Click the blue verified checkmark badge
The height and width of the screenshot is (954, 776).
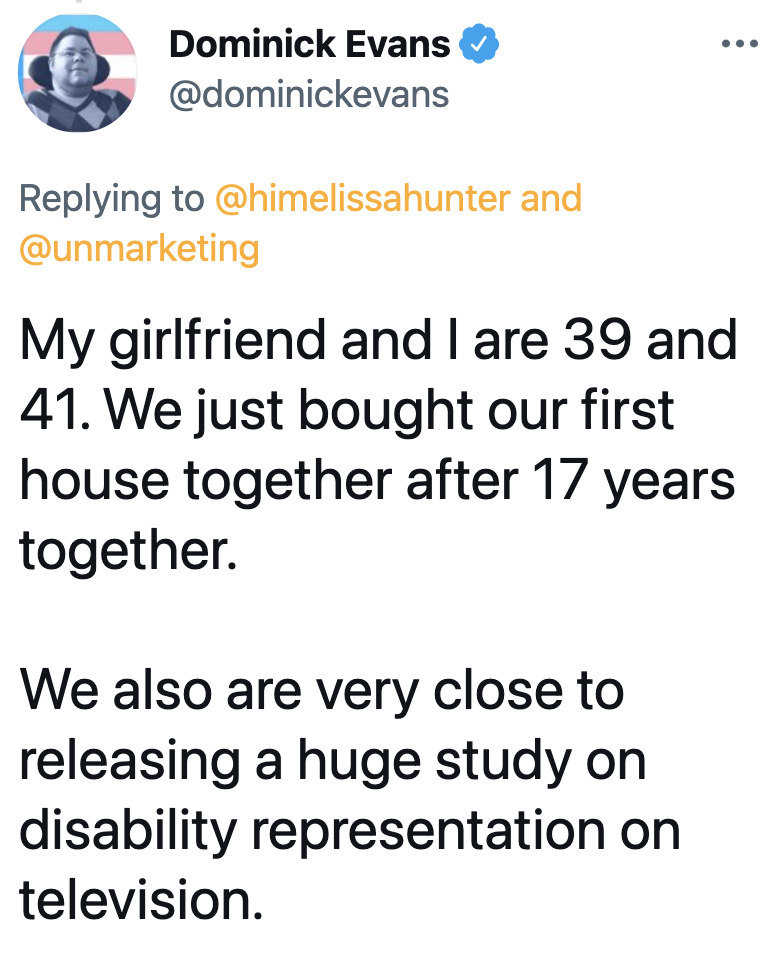click(478, 43)
